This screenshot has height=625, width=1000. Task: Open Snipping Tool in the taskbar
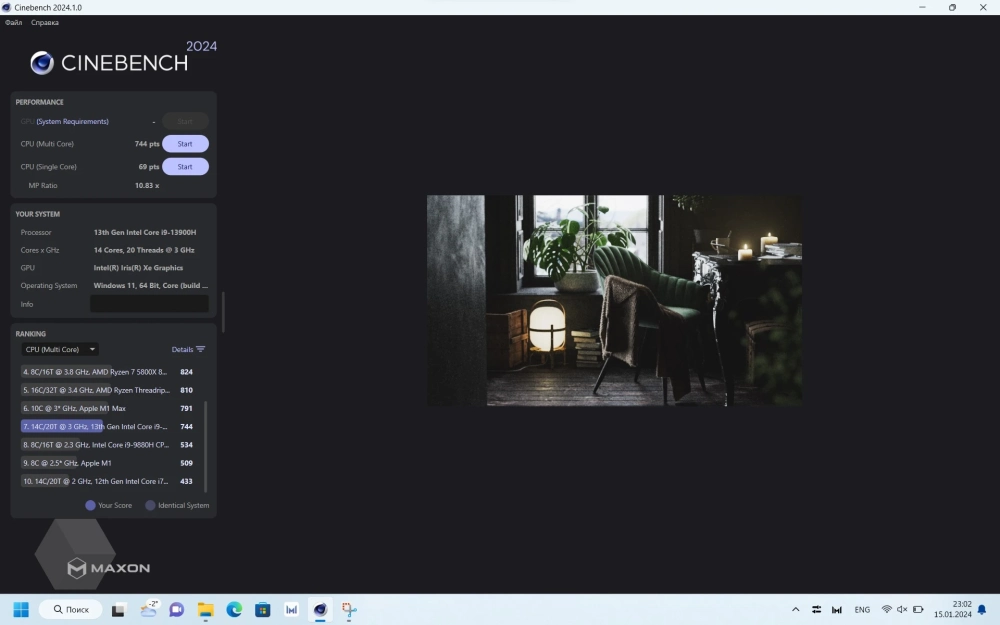click(349, 609)
